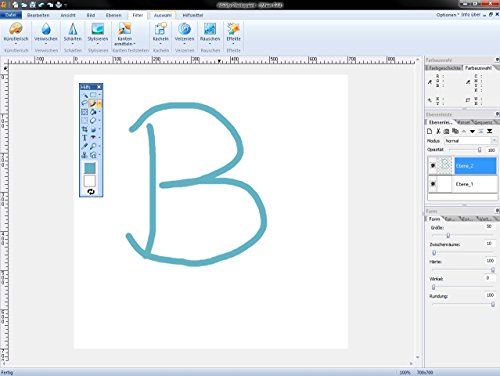The width and height of the screenshot is (500, 376).
Task: Click print icon in quick access toolbar
Action: [58, 5]
